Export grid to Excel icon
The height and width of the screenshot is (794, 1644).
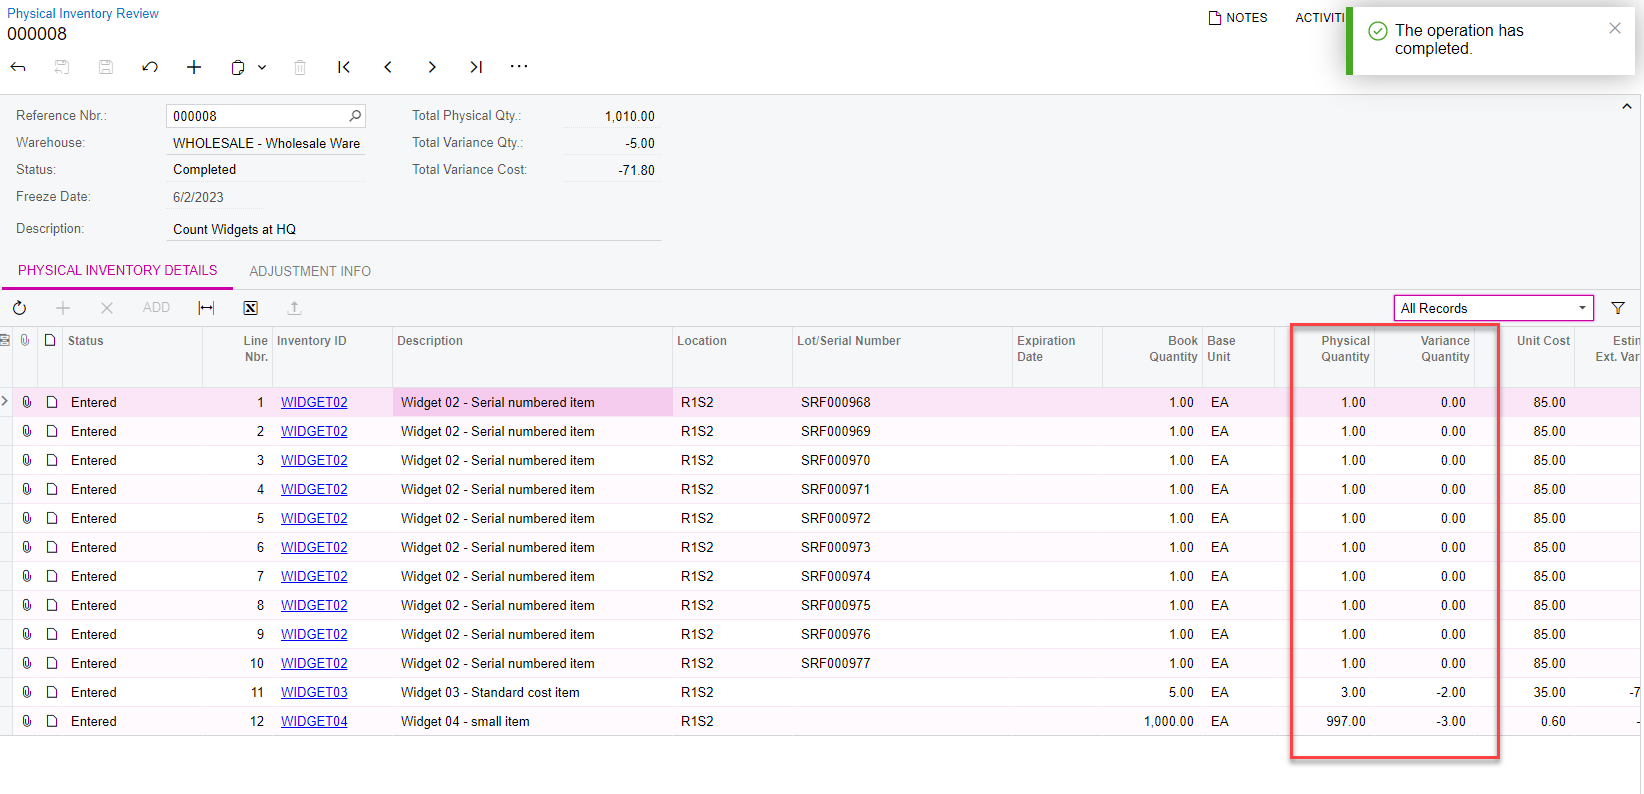[250, 308]
